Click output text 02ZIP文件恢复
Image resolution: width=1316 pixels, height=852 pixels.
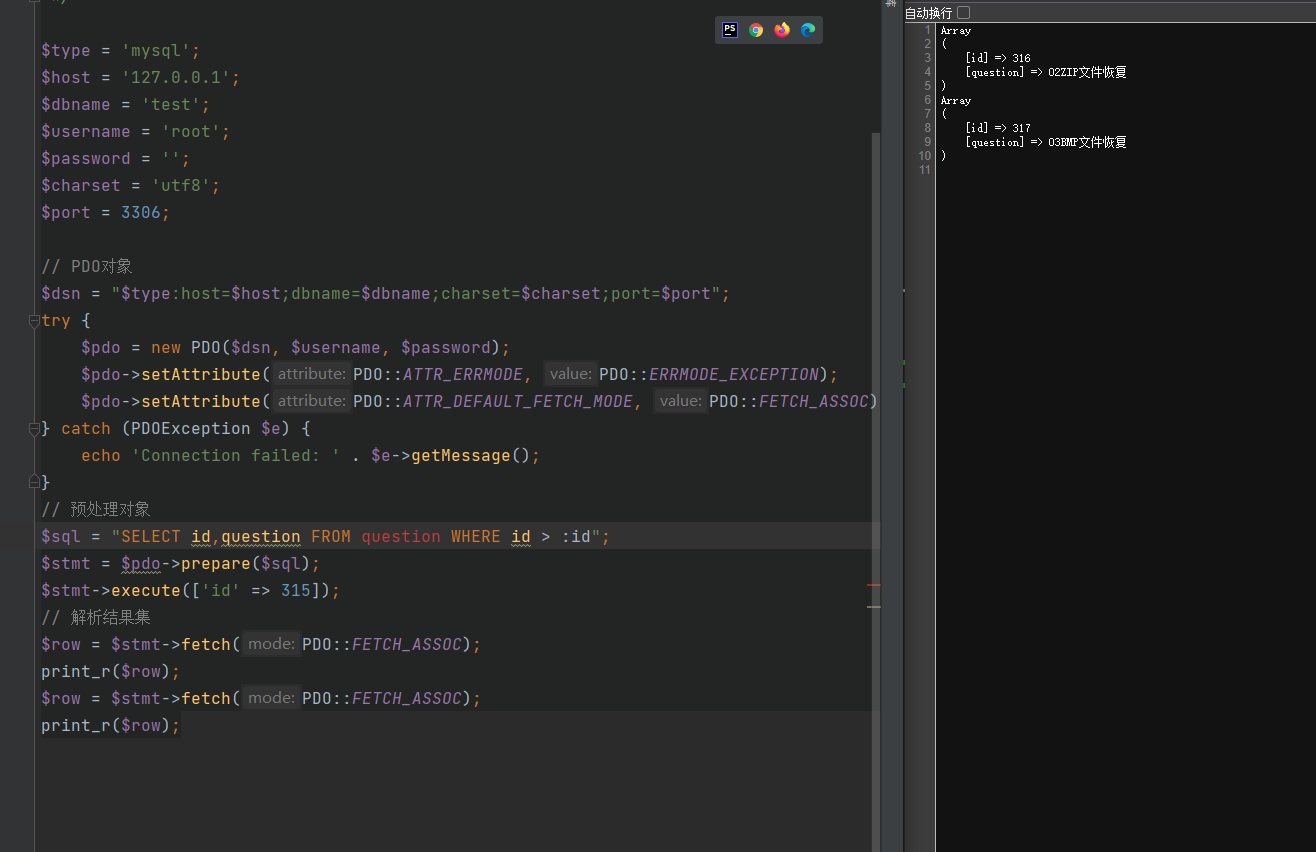pyautogui.click(x=1087, y=72)
